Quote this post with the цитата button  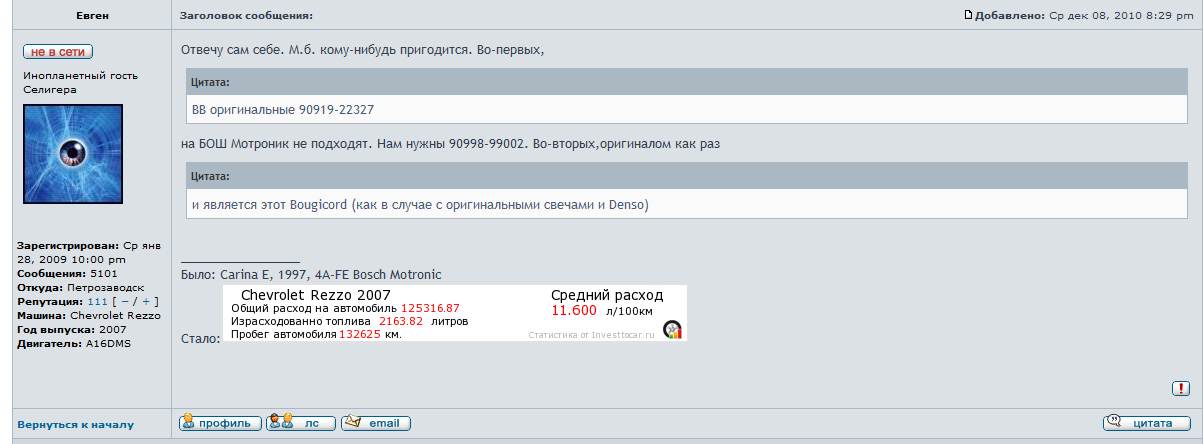point(1146,423)
